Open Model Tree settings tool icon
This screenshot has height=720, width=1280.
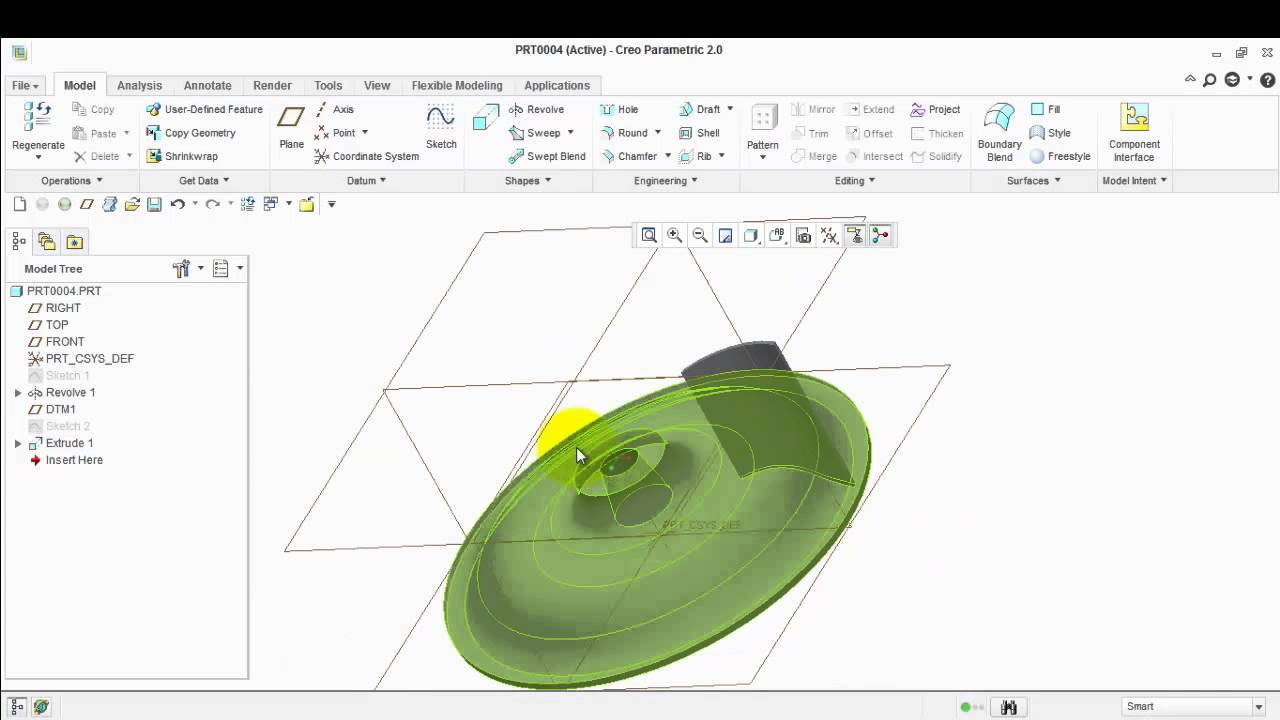click(x=181, y=268)
